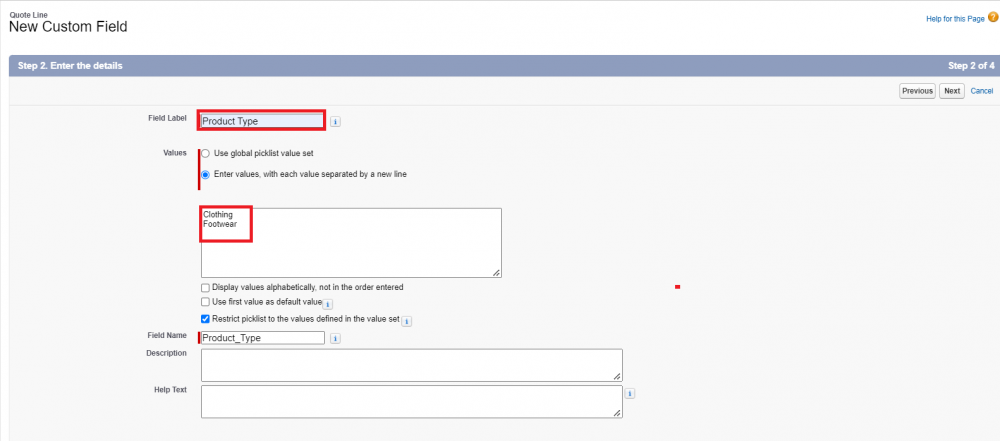Click the Step 2 of 4 indicator

click(971, 66)
